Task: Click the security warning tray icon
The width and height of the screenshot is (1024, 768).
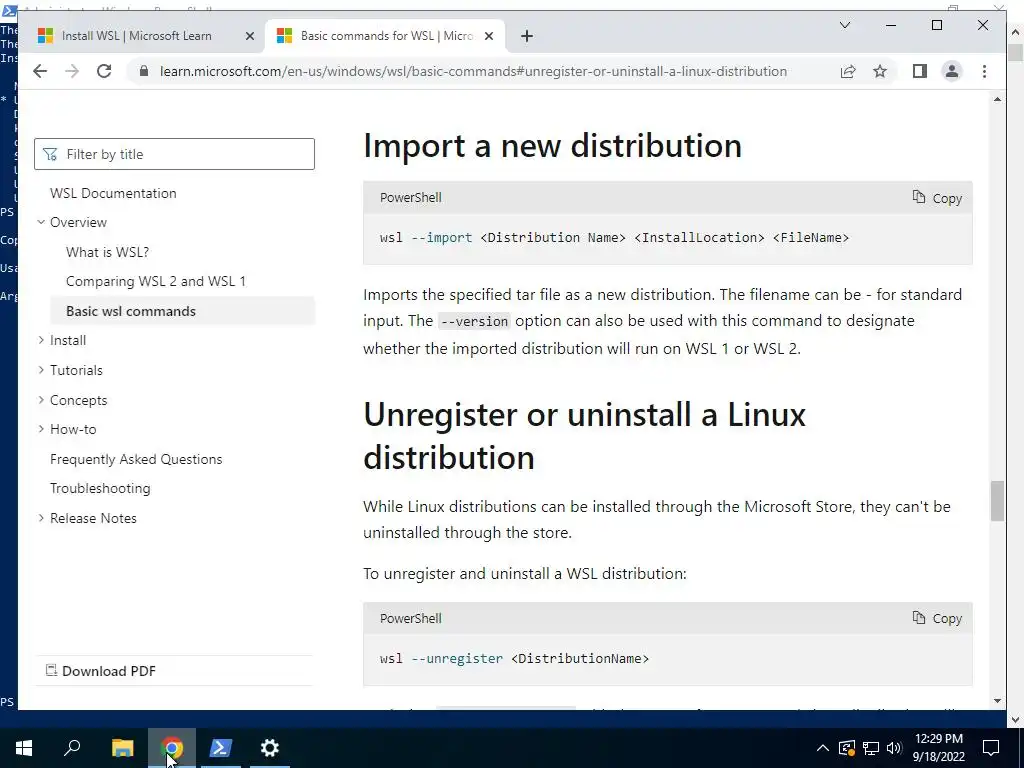Action: pos(846,748)
